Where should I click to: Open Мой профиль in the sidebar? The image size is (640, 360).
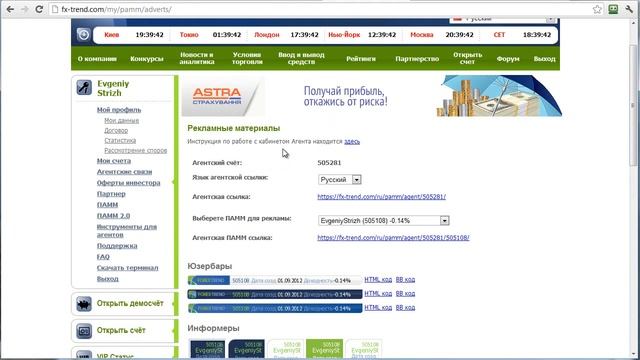pos(119,110)
